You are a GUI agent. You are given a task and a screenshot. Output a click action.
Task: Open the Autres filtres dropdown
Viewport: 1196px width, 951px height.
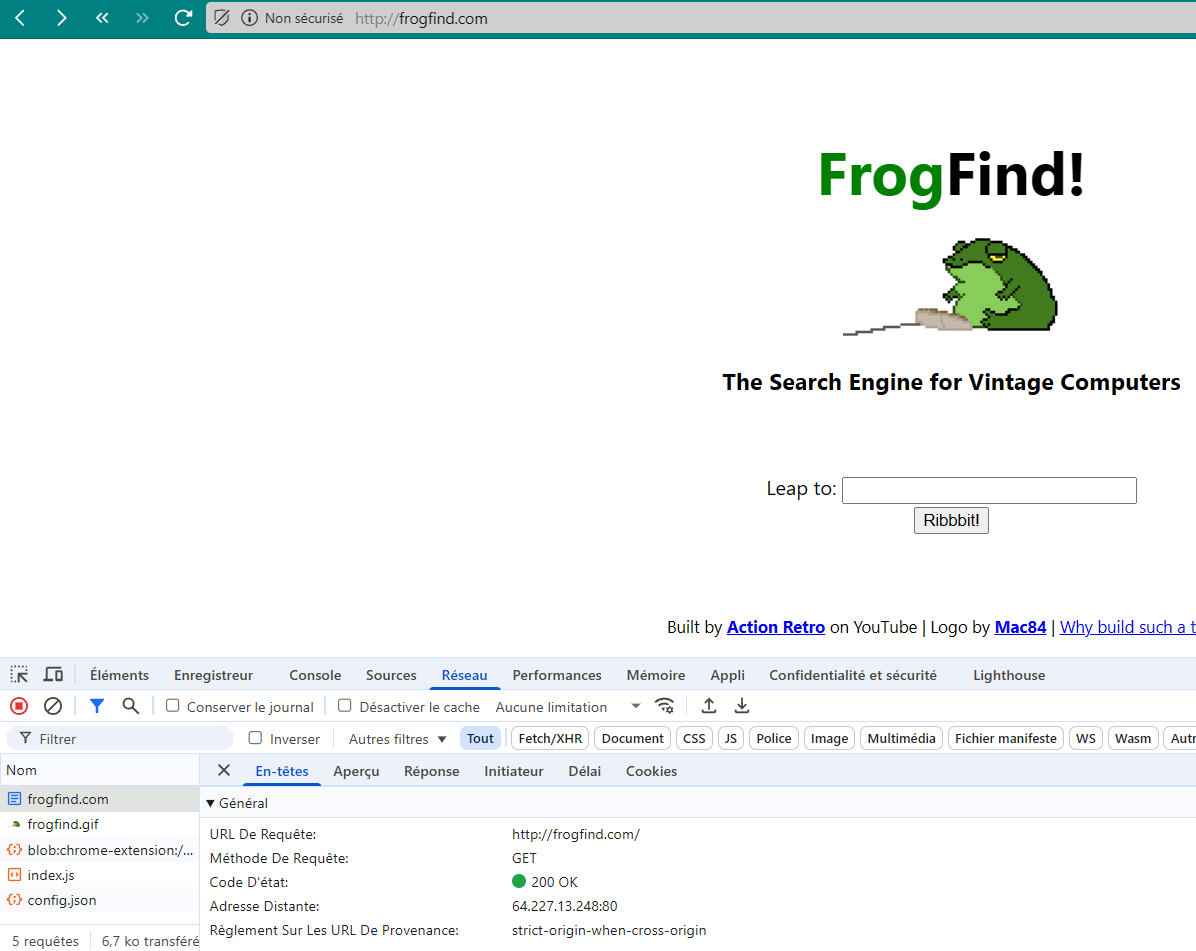(397, 739)
